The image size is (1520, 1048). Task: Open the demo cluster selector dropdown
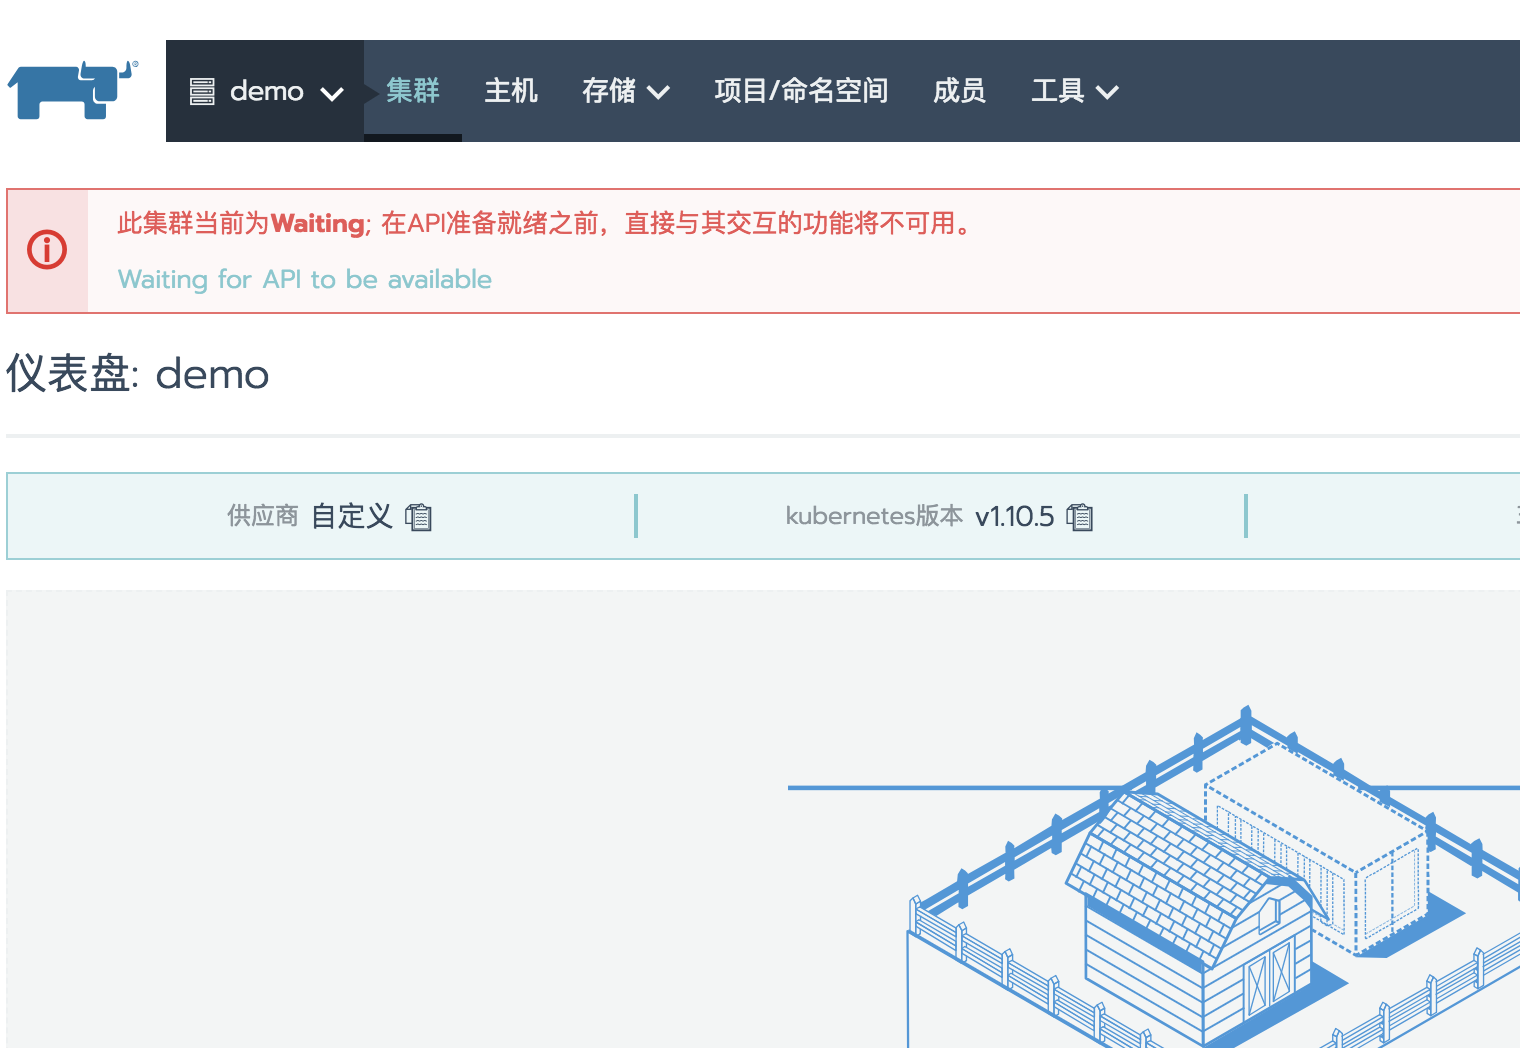click(x=265, y=91)
